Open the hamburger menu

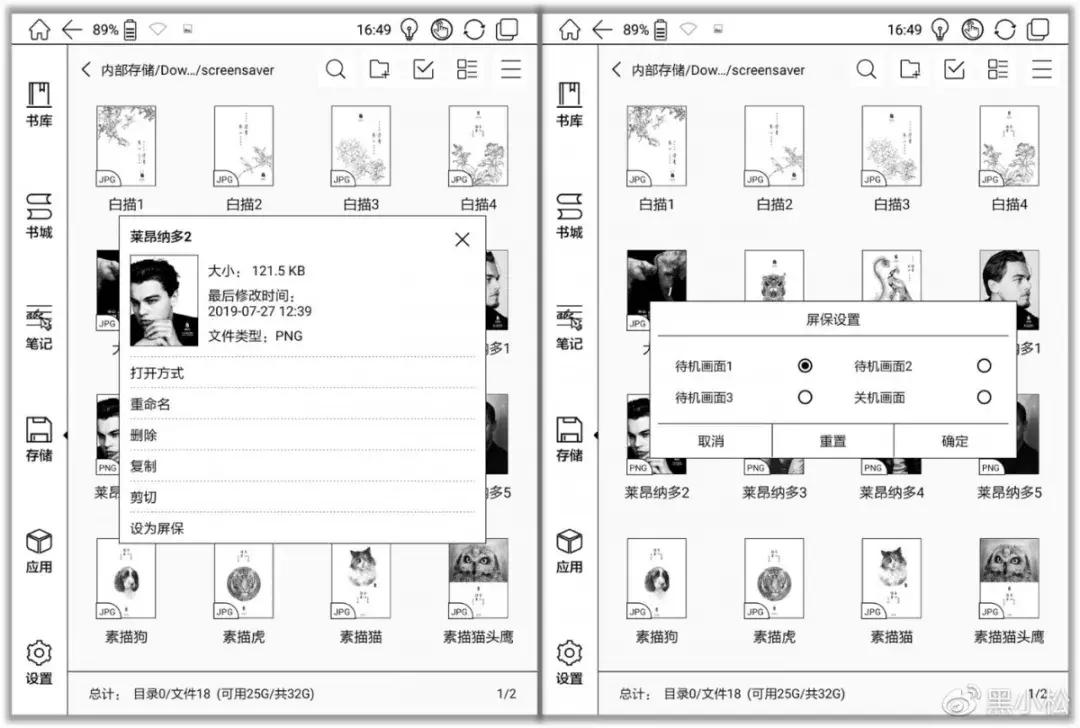[x=511, y=69]
